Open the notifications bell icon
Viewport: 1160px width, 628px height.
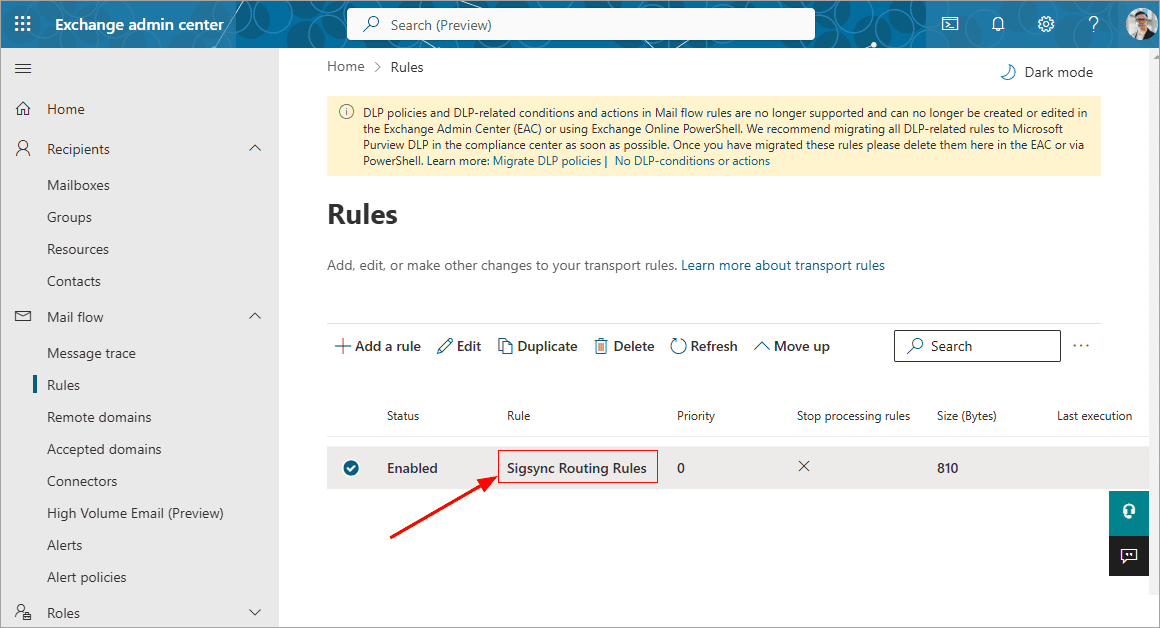coord(998,24)
